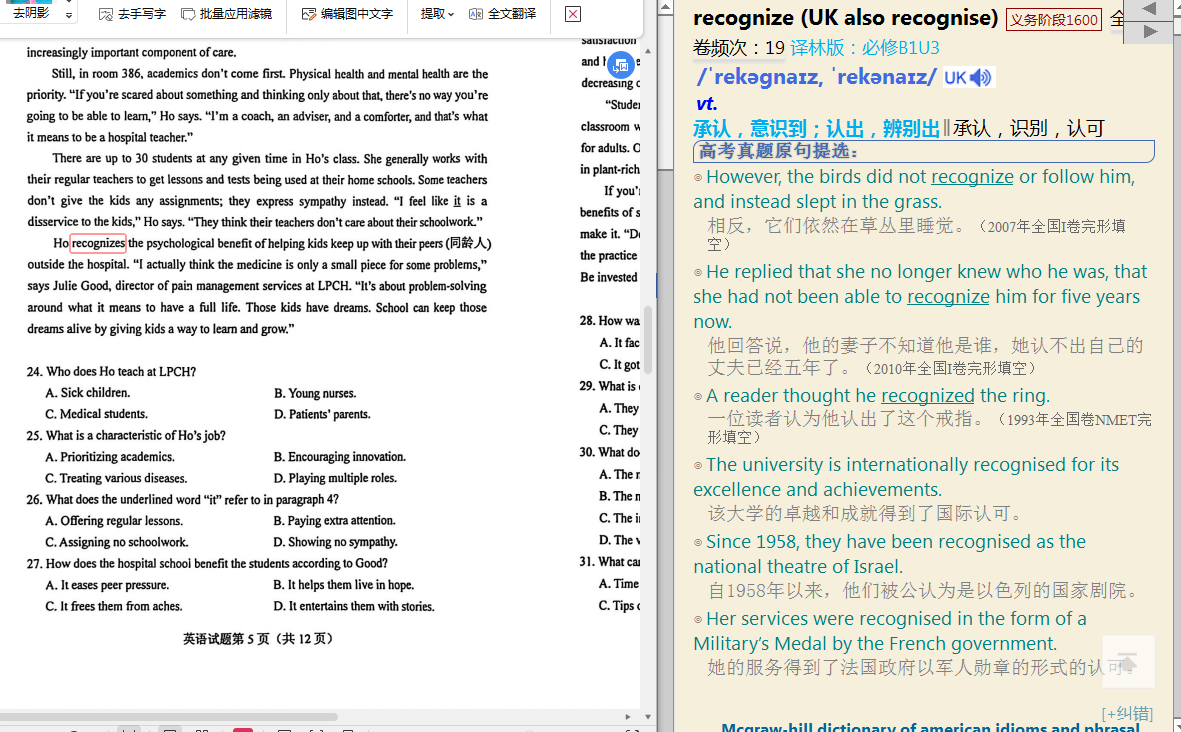1181x732 pixels.
Task: Click the document's vertical scrollbar thumb
Action: (648, 340)
